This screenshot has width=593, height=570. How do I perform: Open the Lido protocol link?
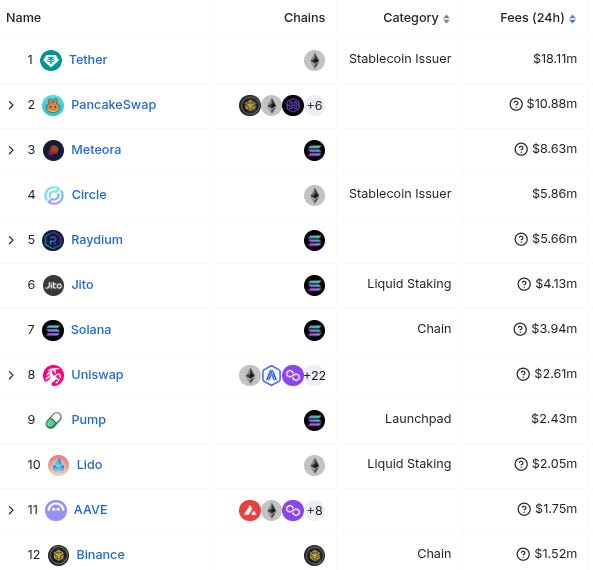89,464
